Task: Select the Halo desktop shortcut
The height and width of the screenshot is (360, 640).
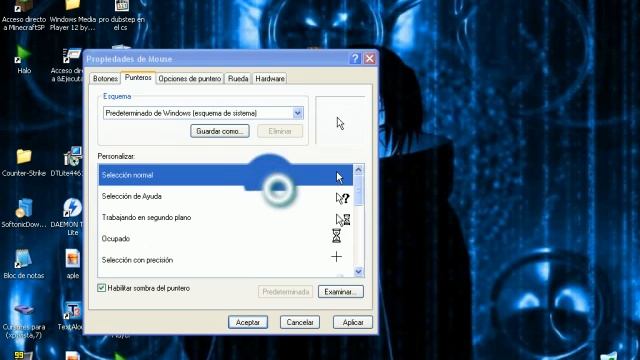Action: [24, 60]
